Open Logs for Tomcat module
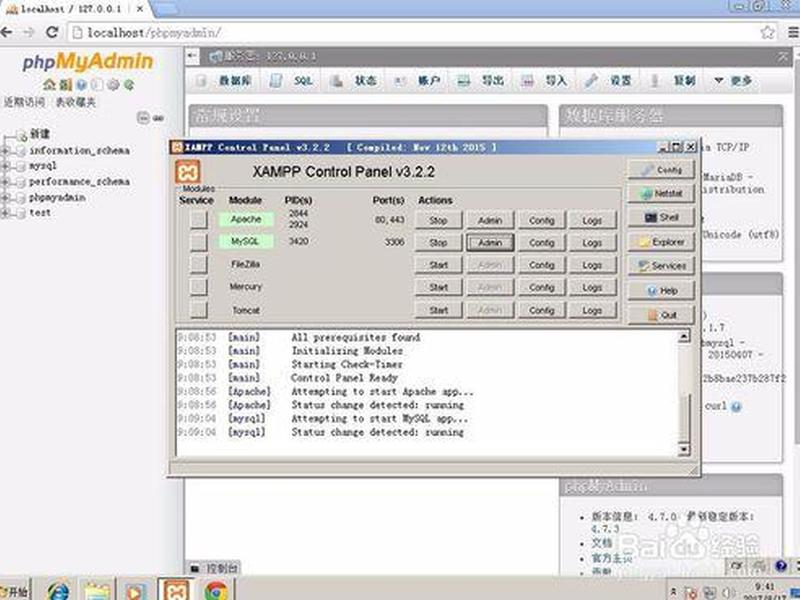Image resolution: width=800 pixels, height=600 pixels. coord(592,310)
